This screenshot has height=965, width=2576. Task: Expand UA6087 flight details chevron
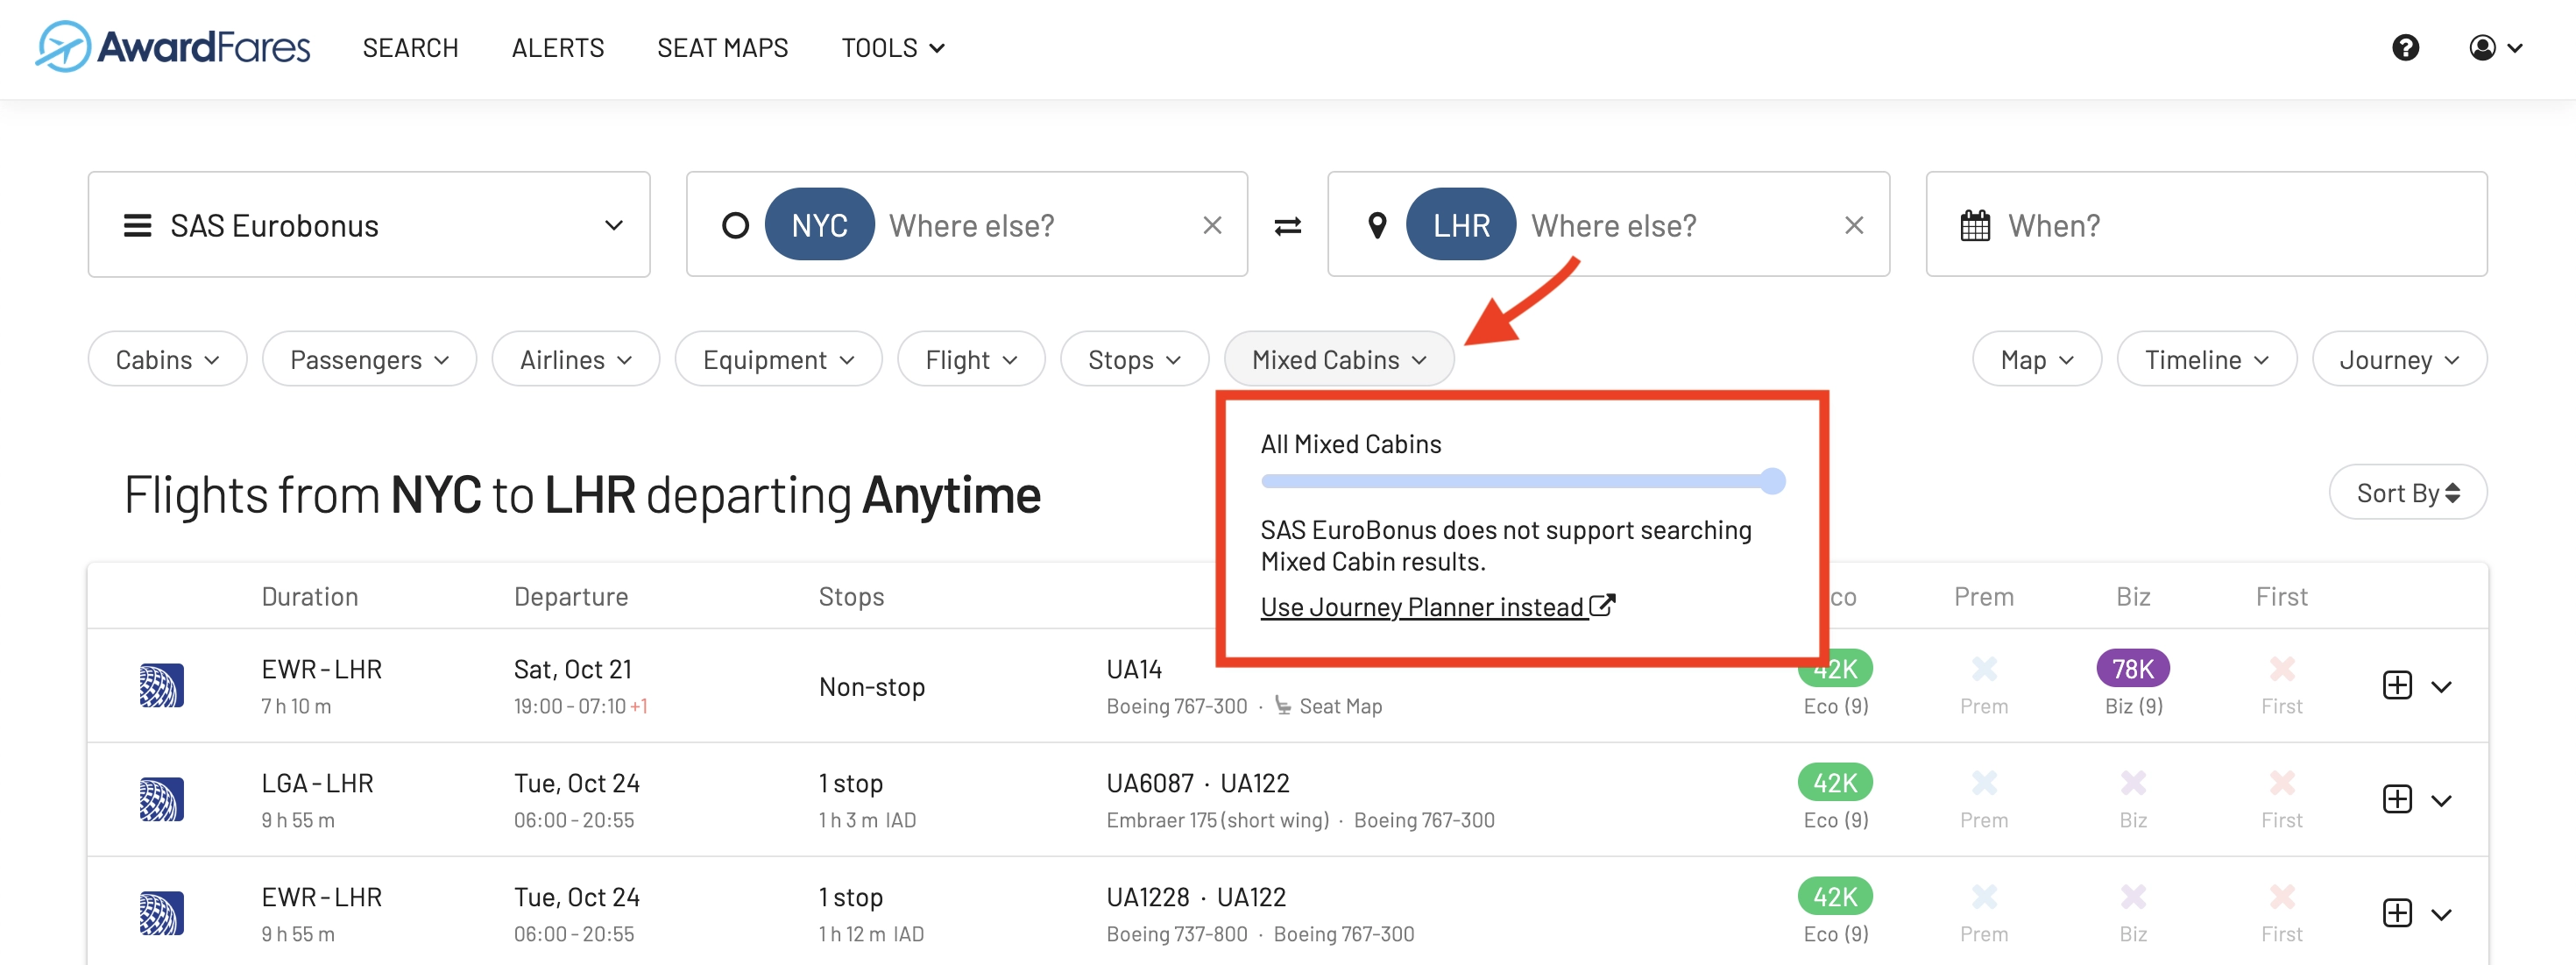click(2441, 800)
